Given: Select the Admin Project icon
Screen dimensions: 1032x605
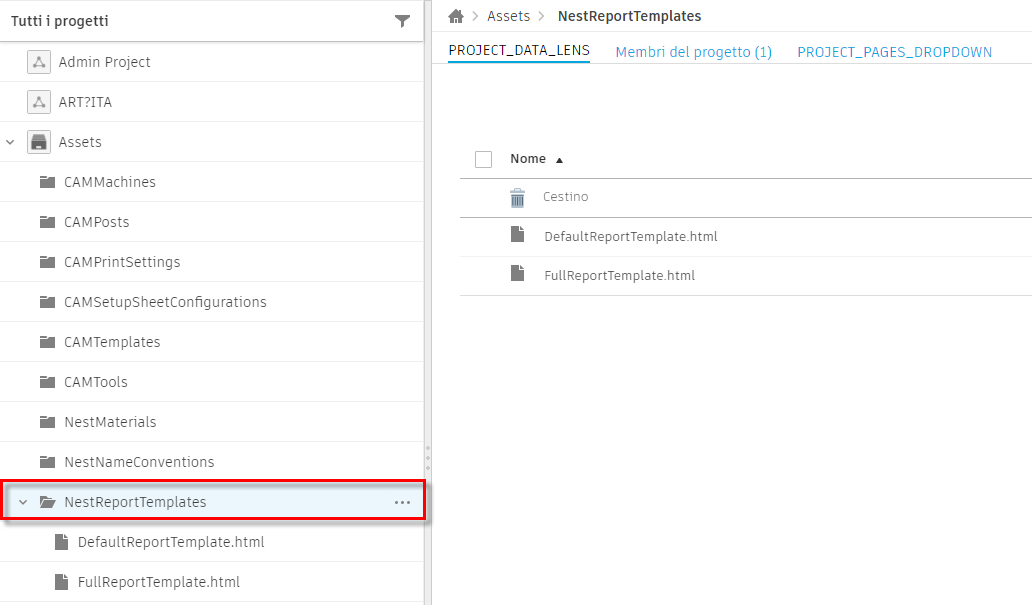Looking at the screenshot, I should [38, 61].
